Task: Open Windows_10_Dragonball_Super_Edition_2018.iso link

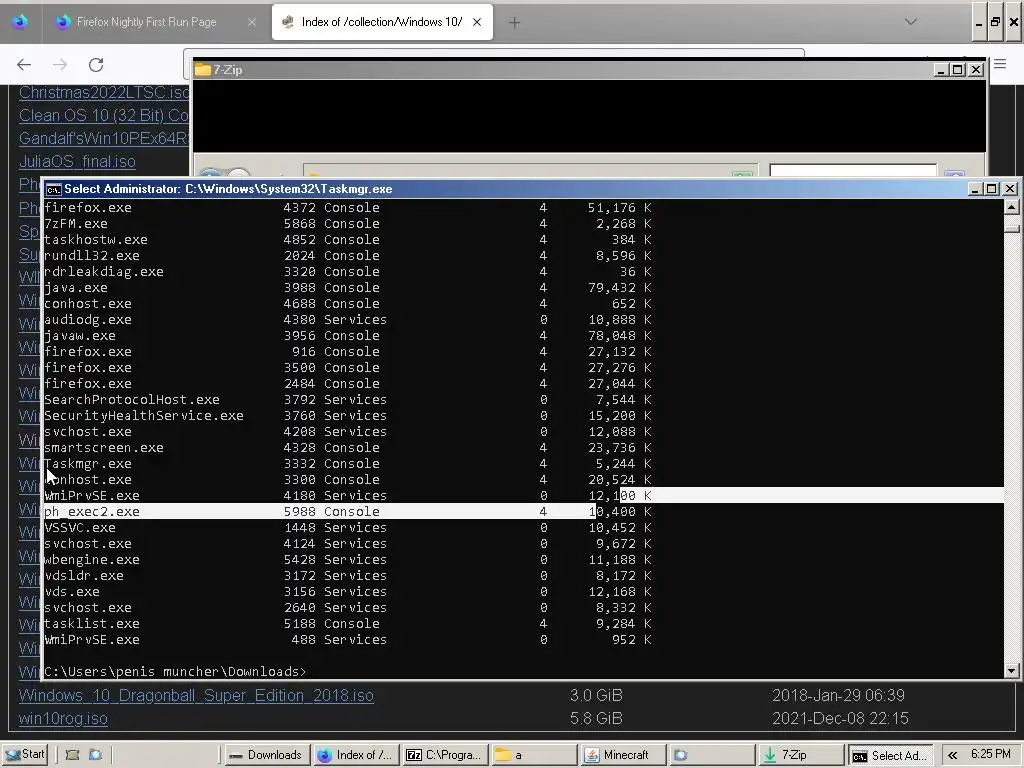Action: coord(196,696)
